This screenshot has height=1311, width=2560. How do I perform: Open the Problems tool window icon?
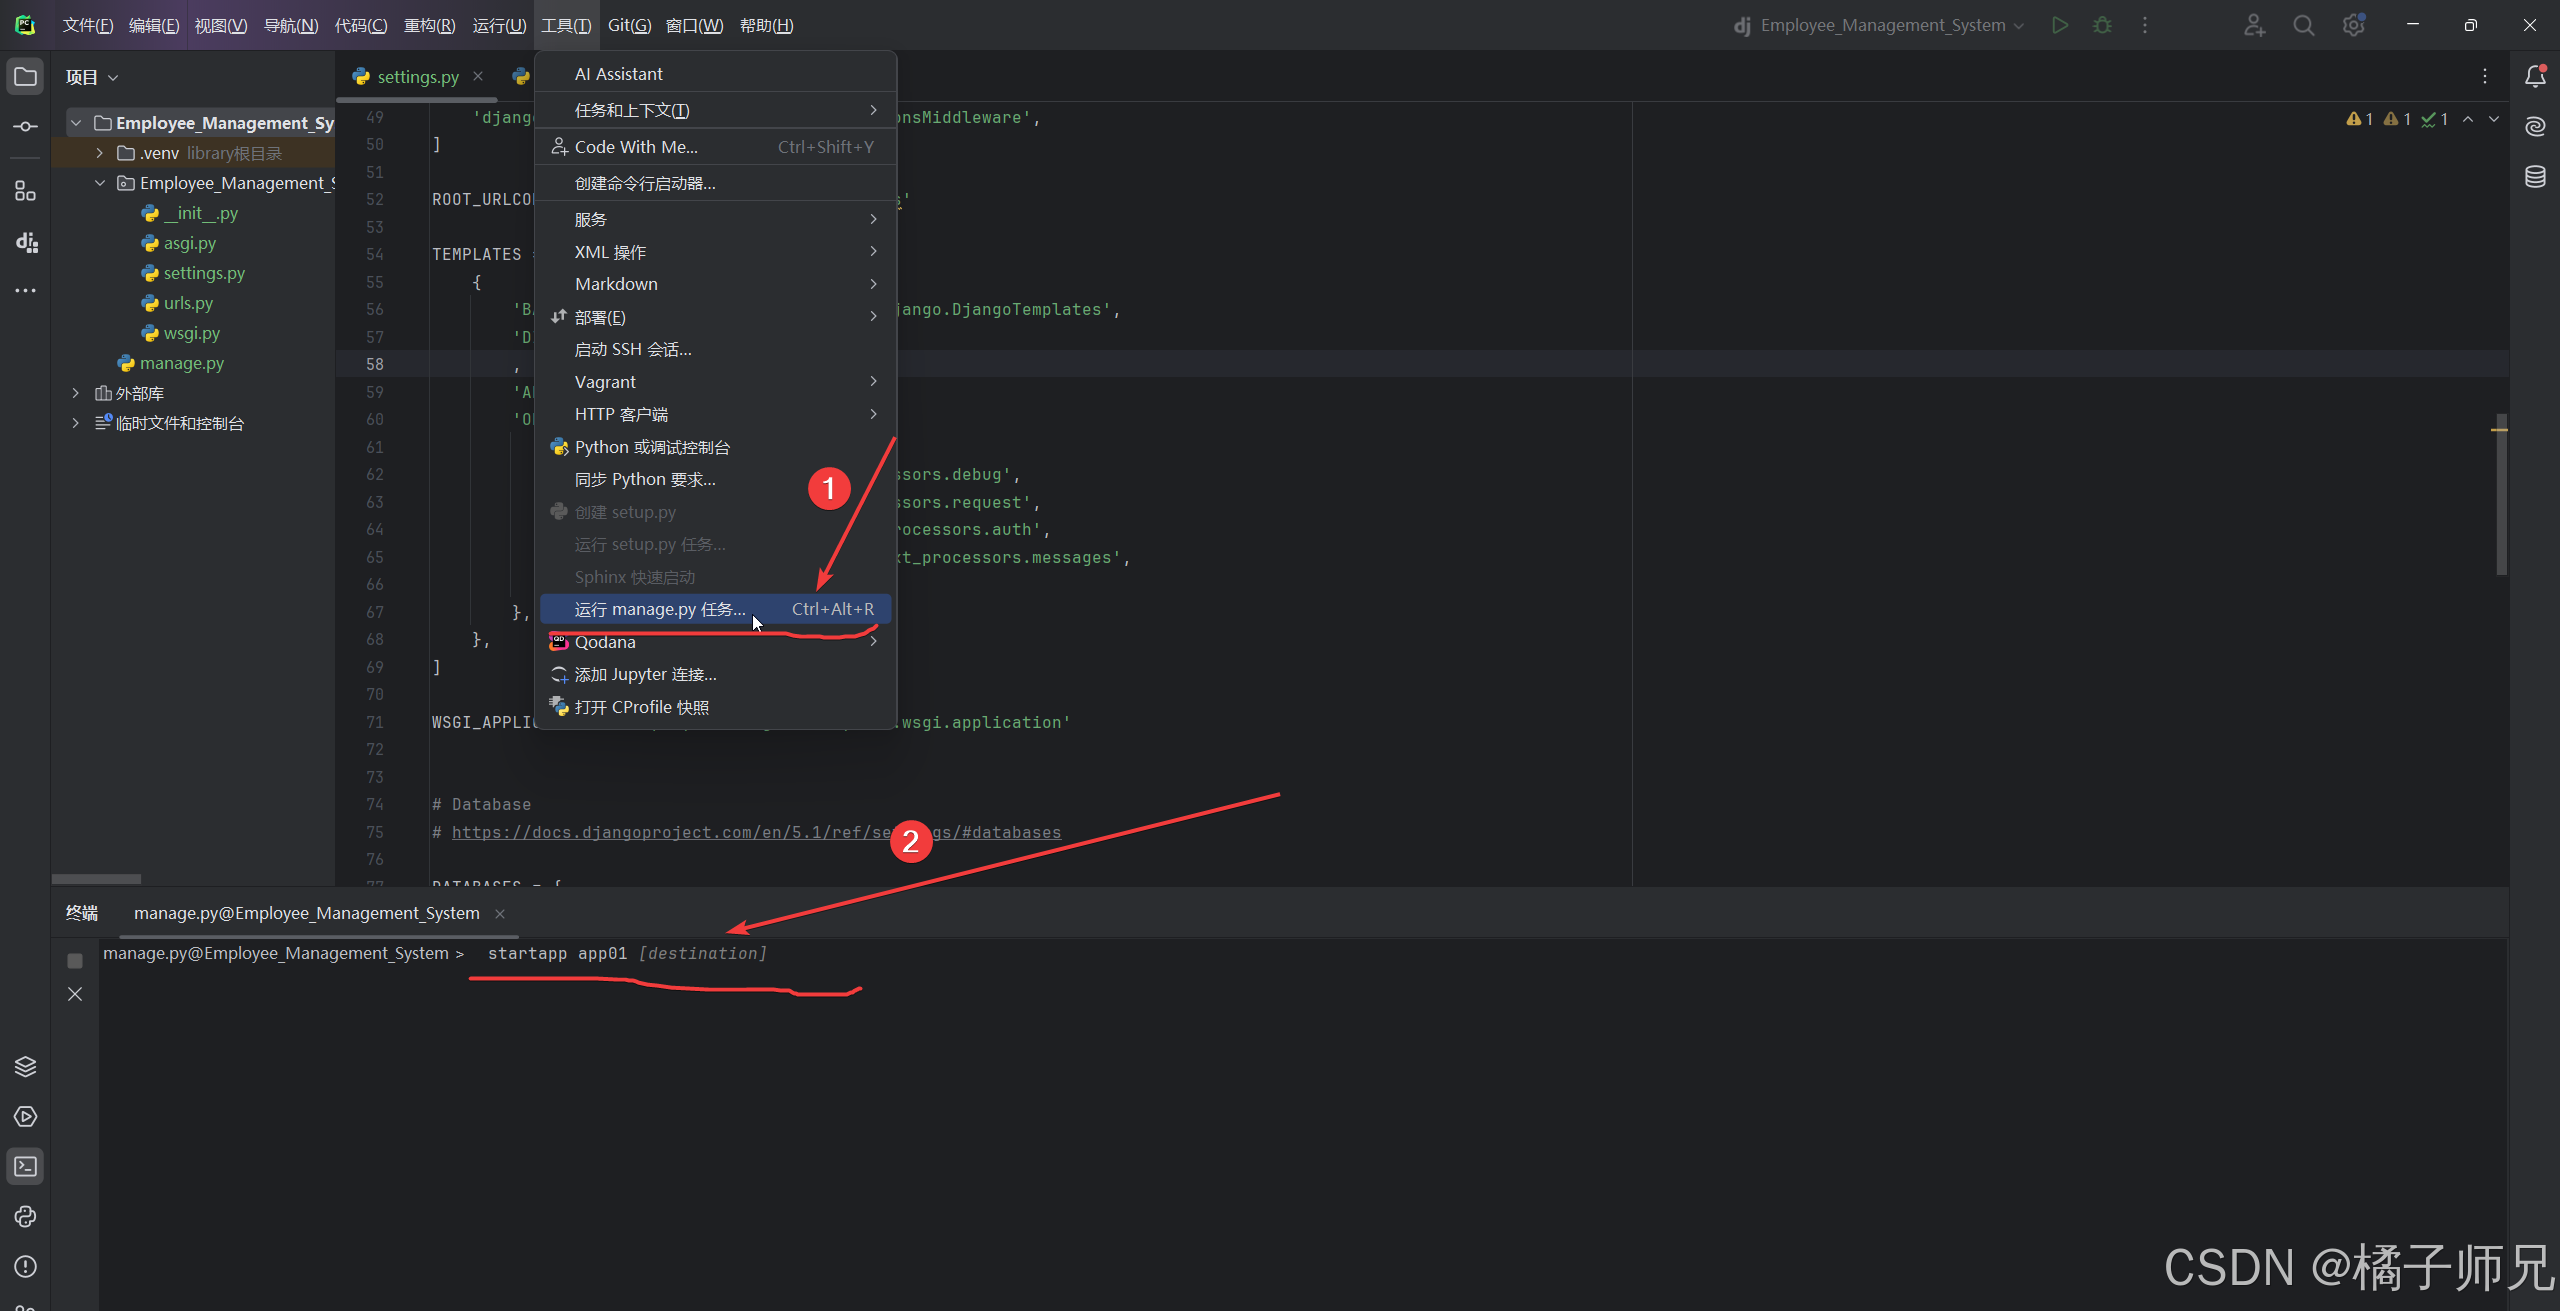25,1267
